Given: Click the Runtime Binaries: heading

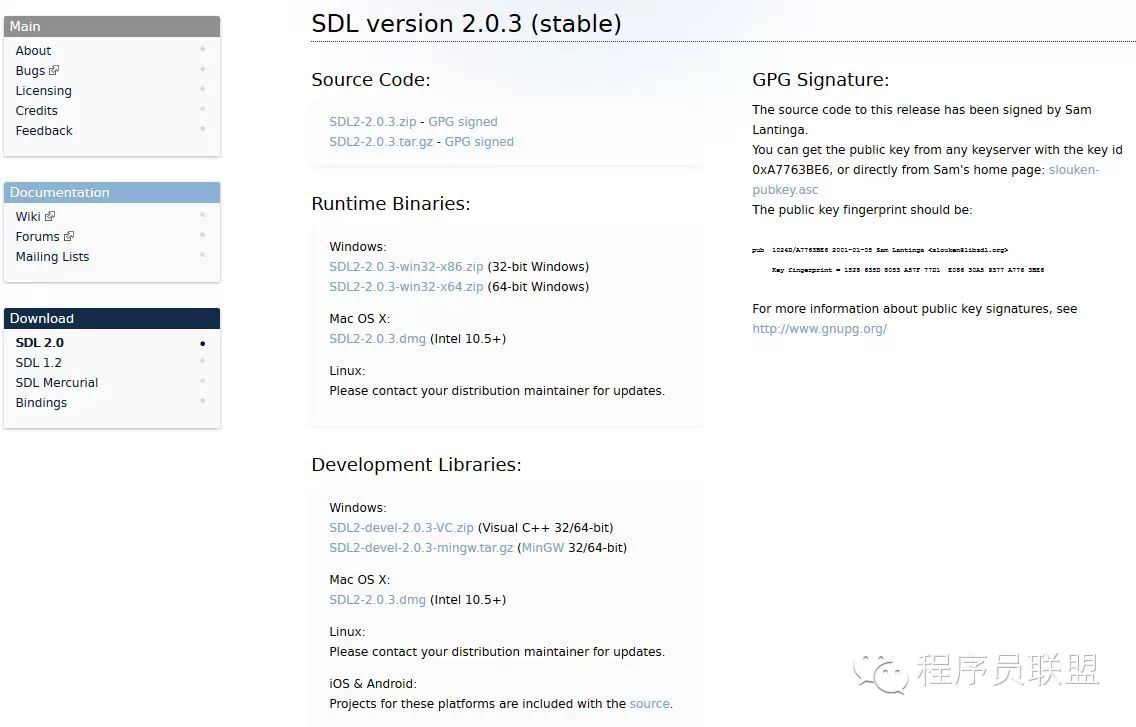Looking at the screenshot, I should (x=391, y=204).
